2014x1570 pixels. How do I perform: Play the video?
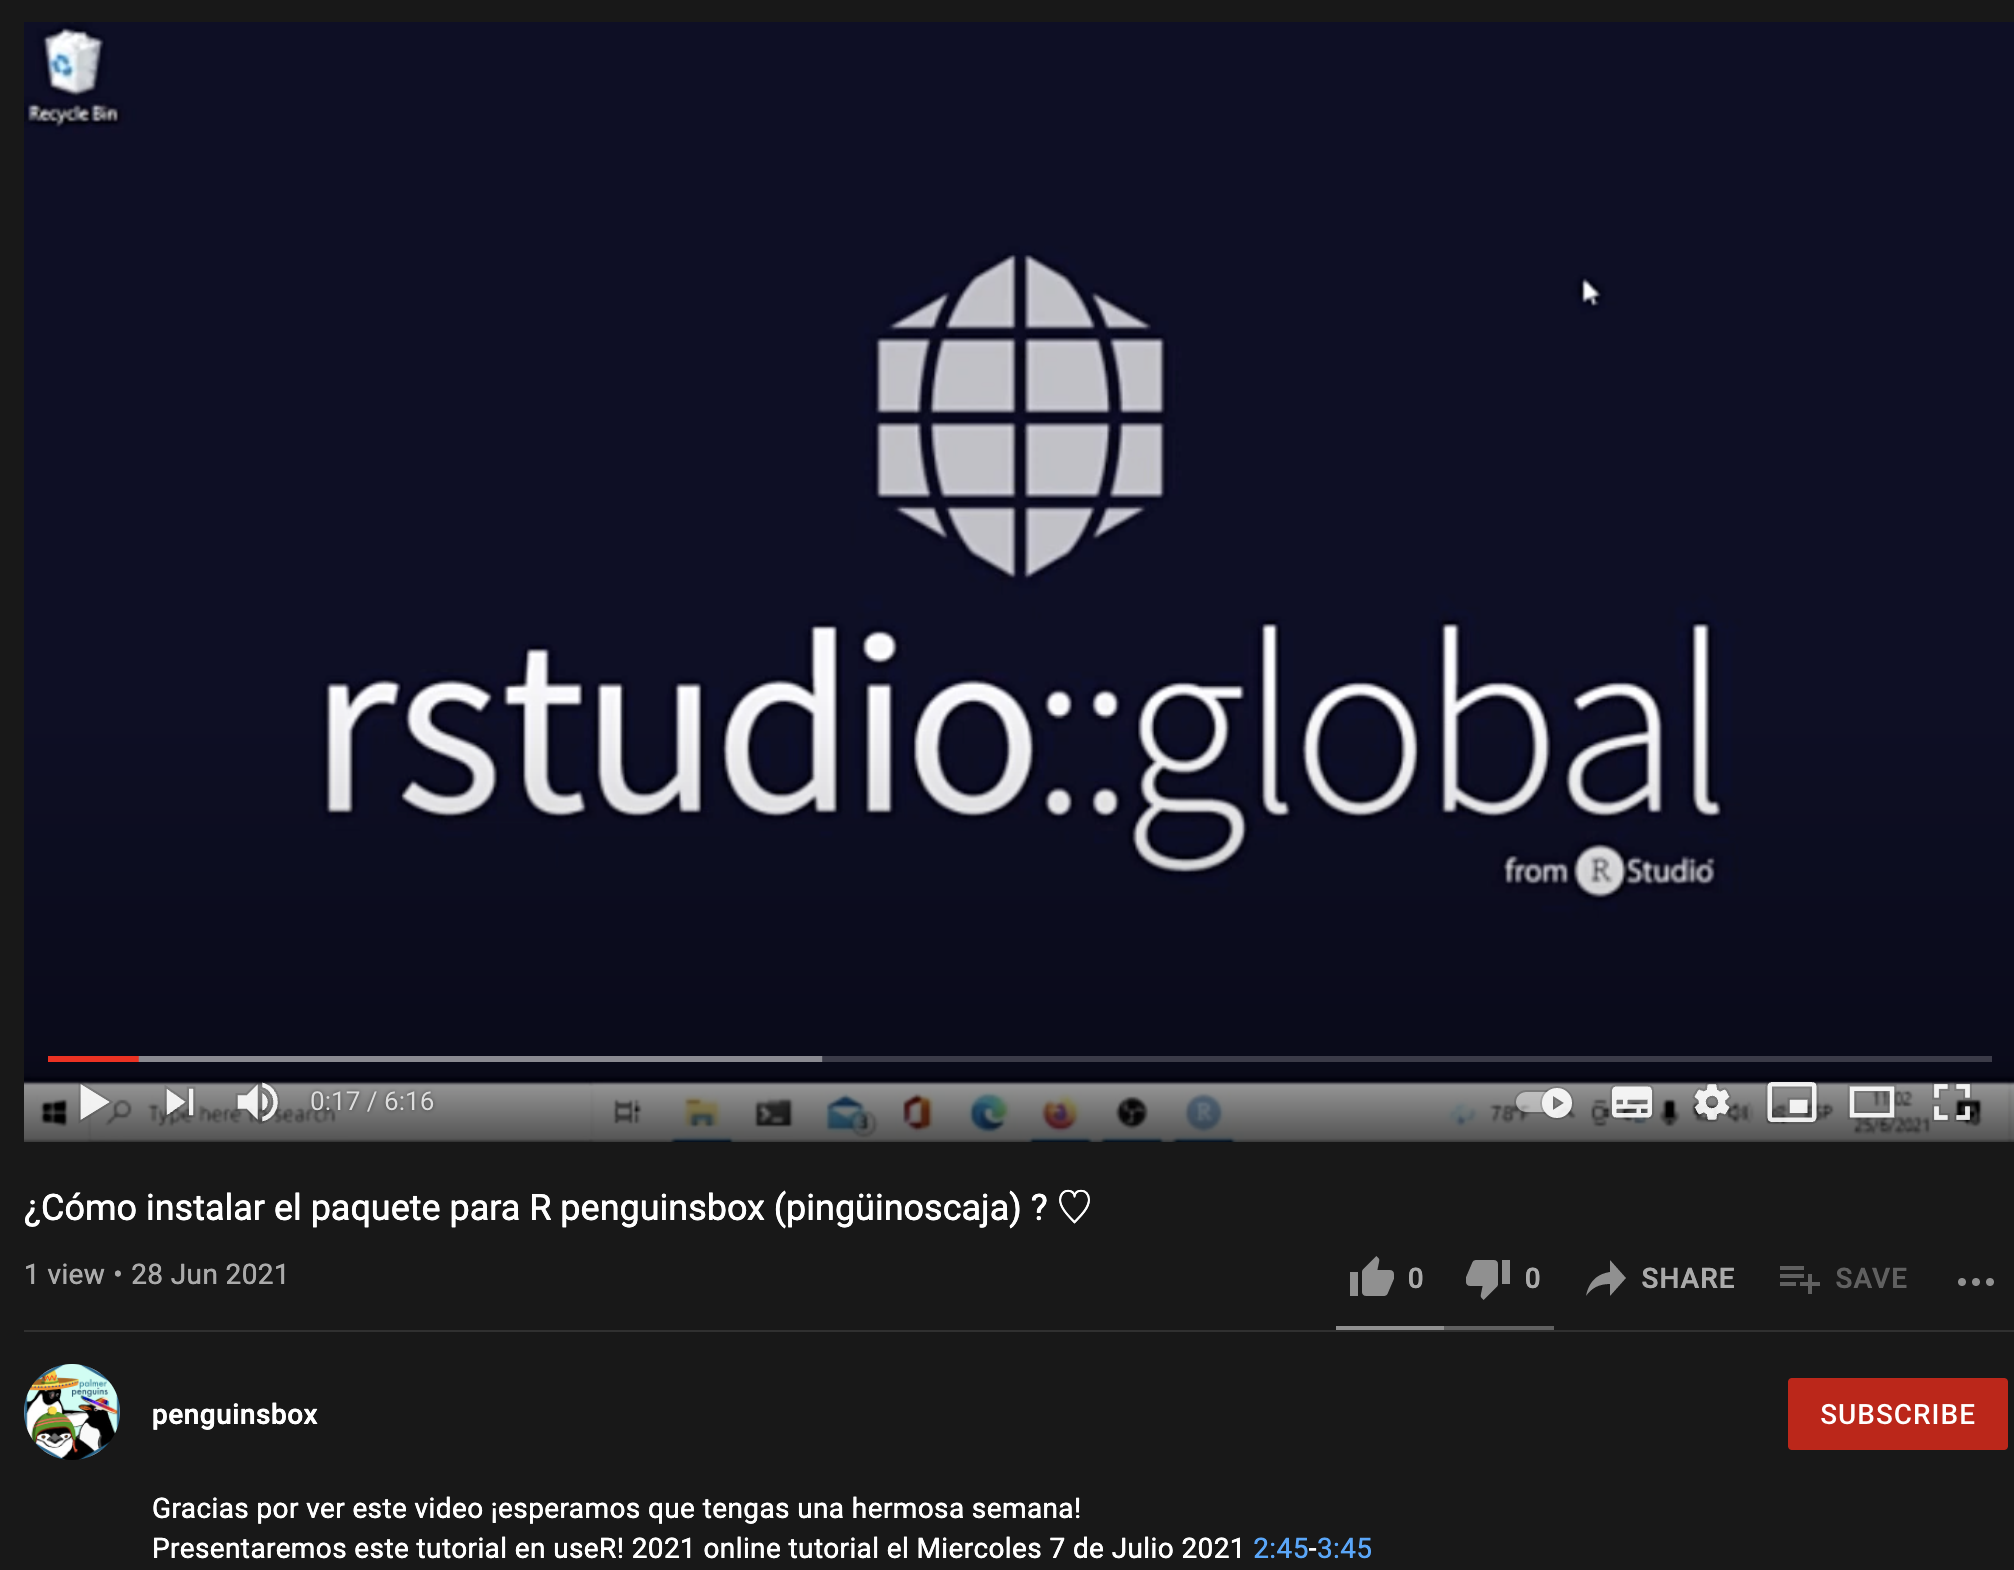click(x=94, y=1103)
